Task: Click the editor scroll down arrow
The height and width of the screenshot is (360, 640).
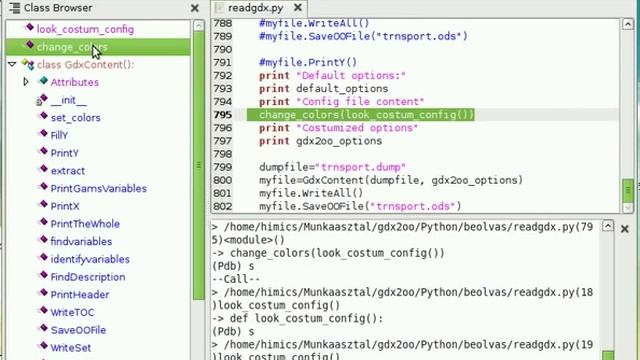Action: point(628,207)
